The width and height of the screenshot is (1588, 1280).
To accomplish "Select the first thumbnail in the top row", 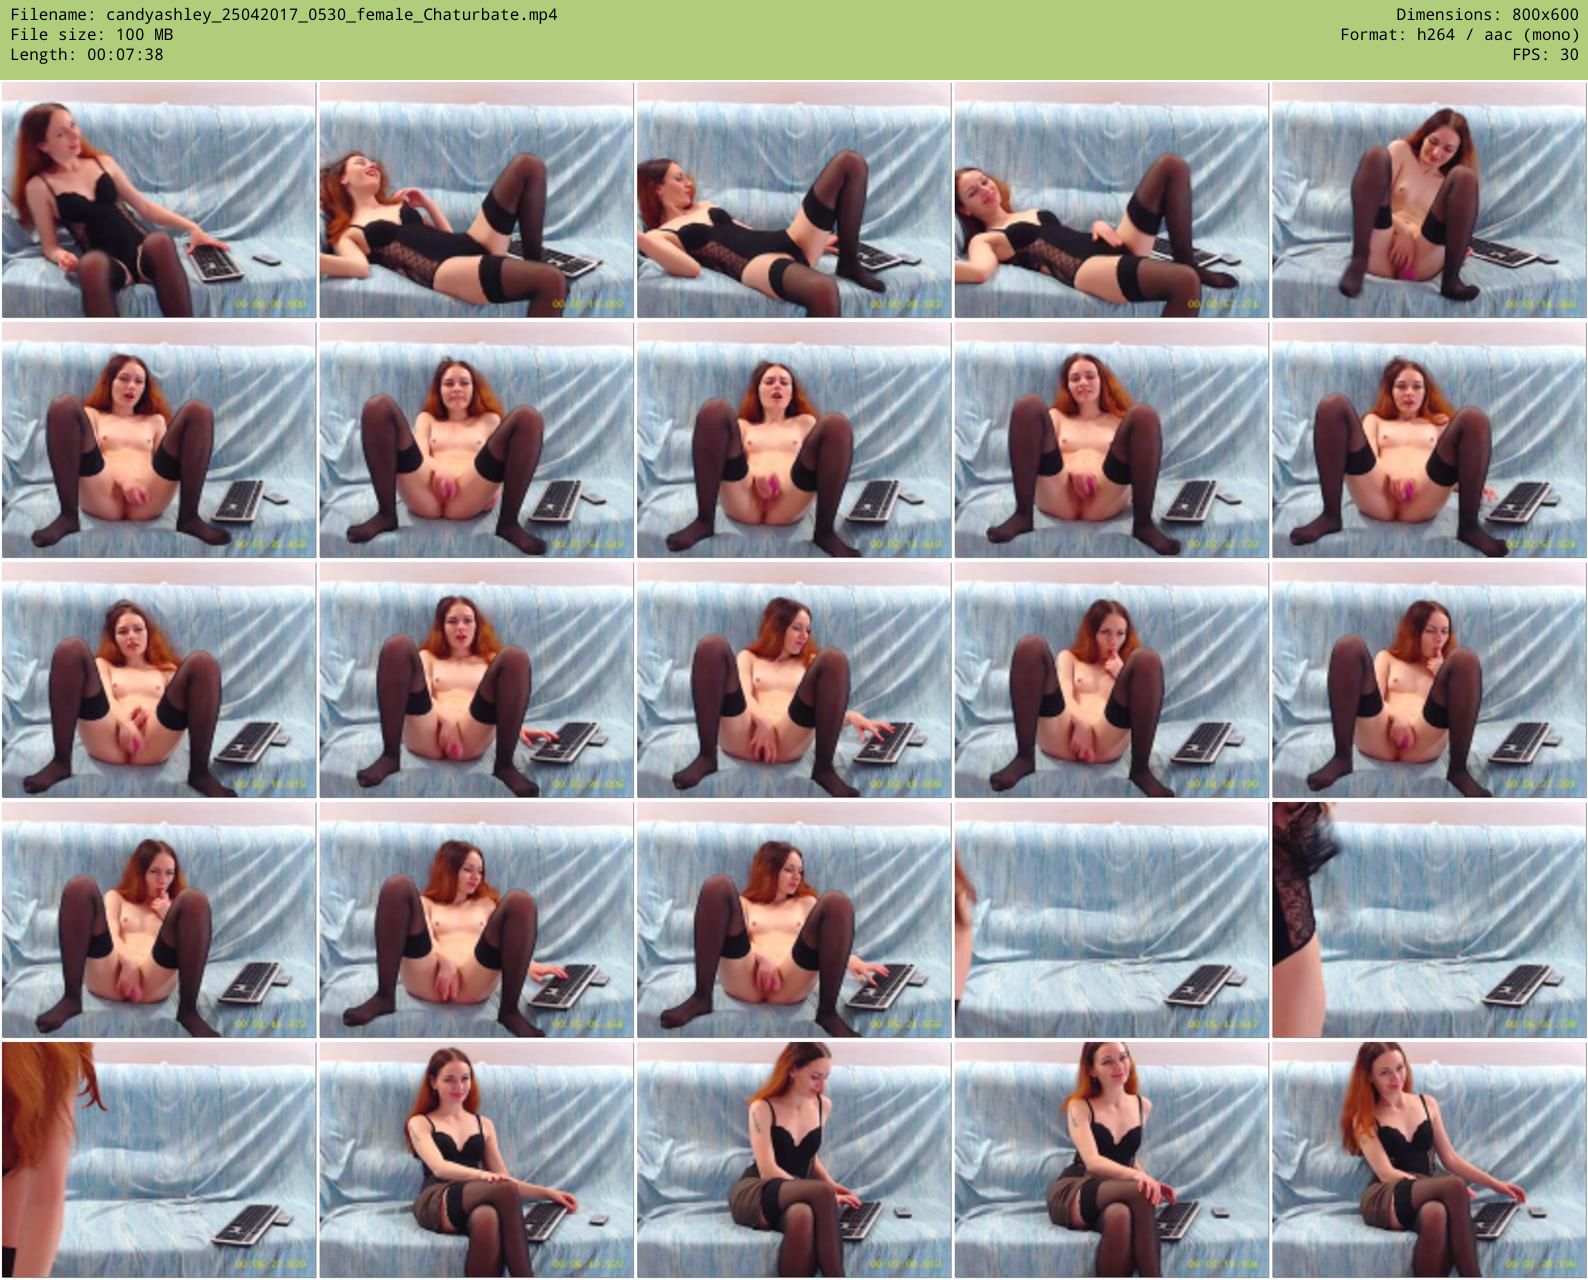I will point(159,200).
